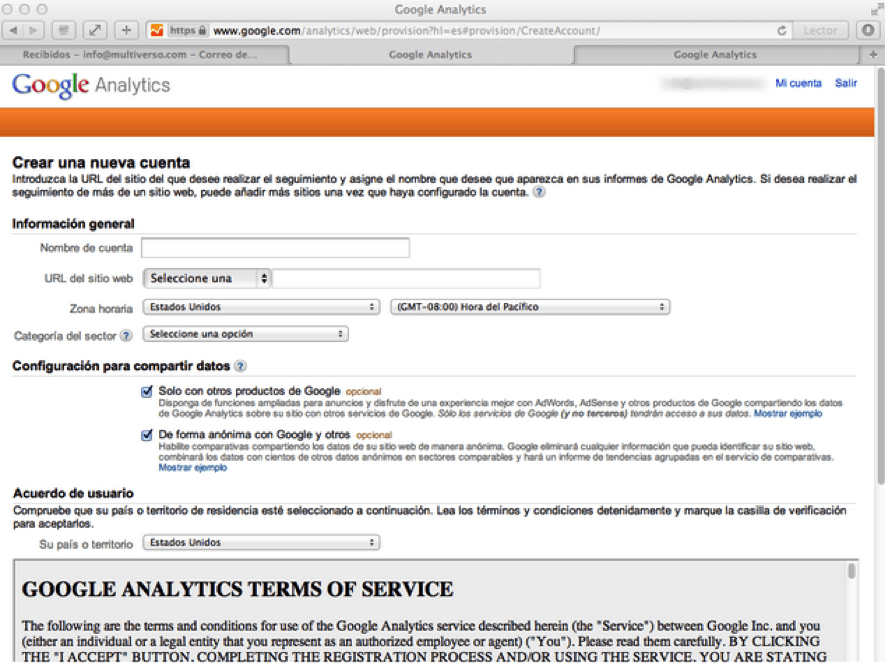886x666 pixels.
Task: Open help icon beside Configuración para compartir datos
Action: point(240,366)
